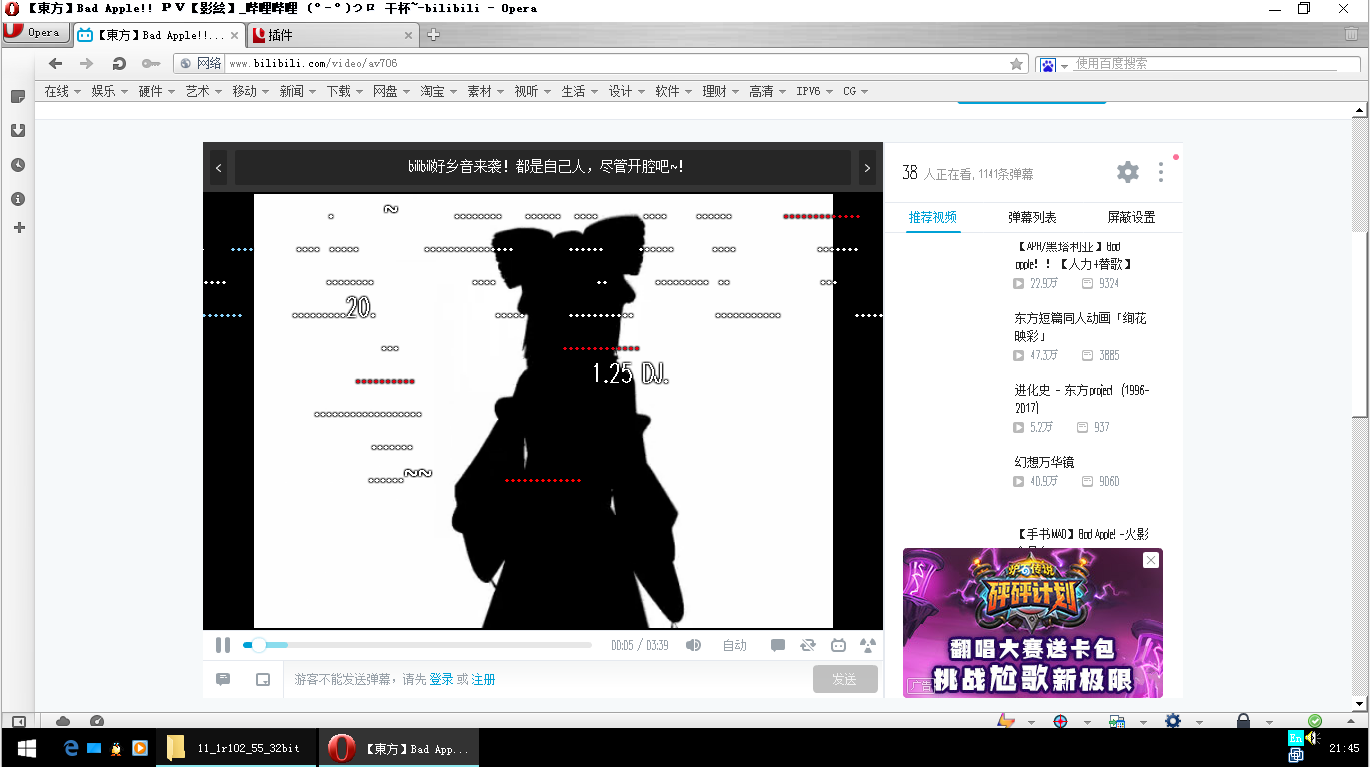Open the player volume control
This screenshot has width=1370, height=767.
[693, 645]
